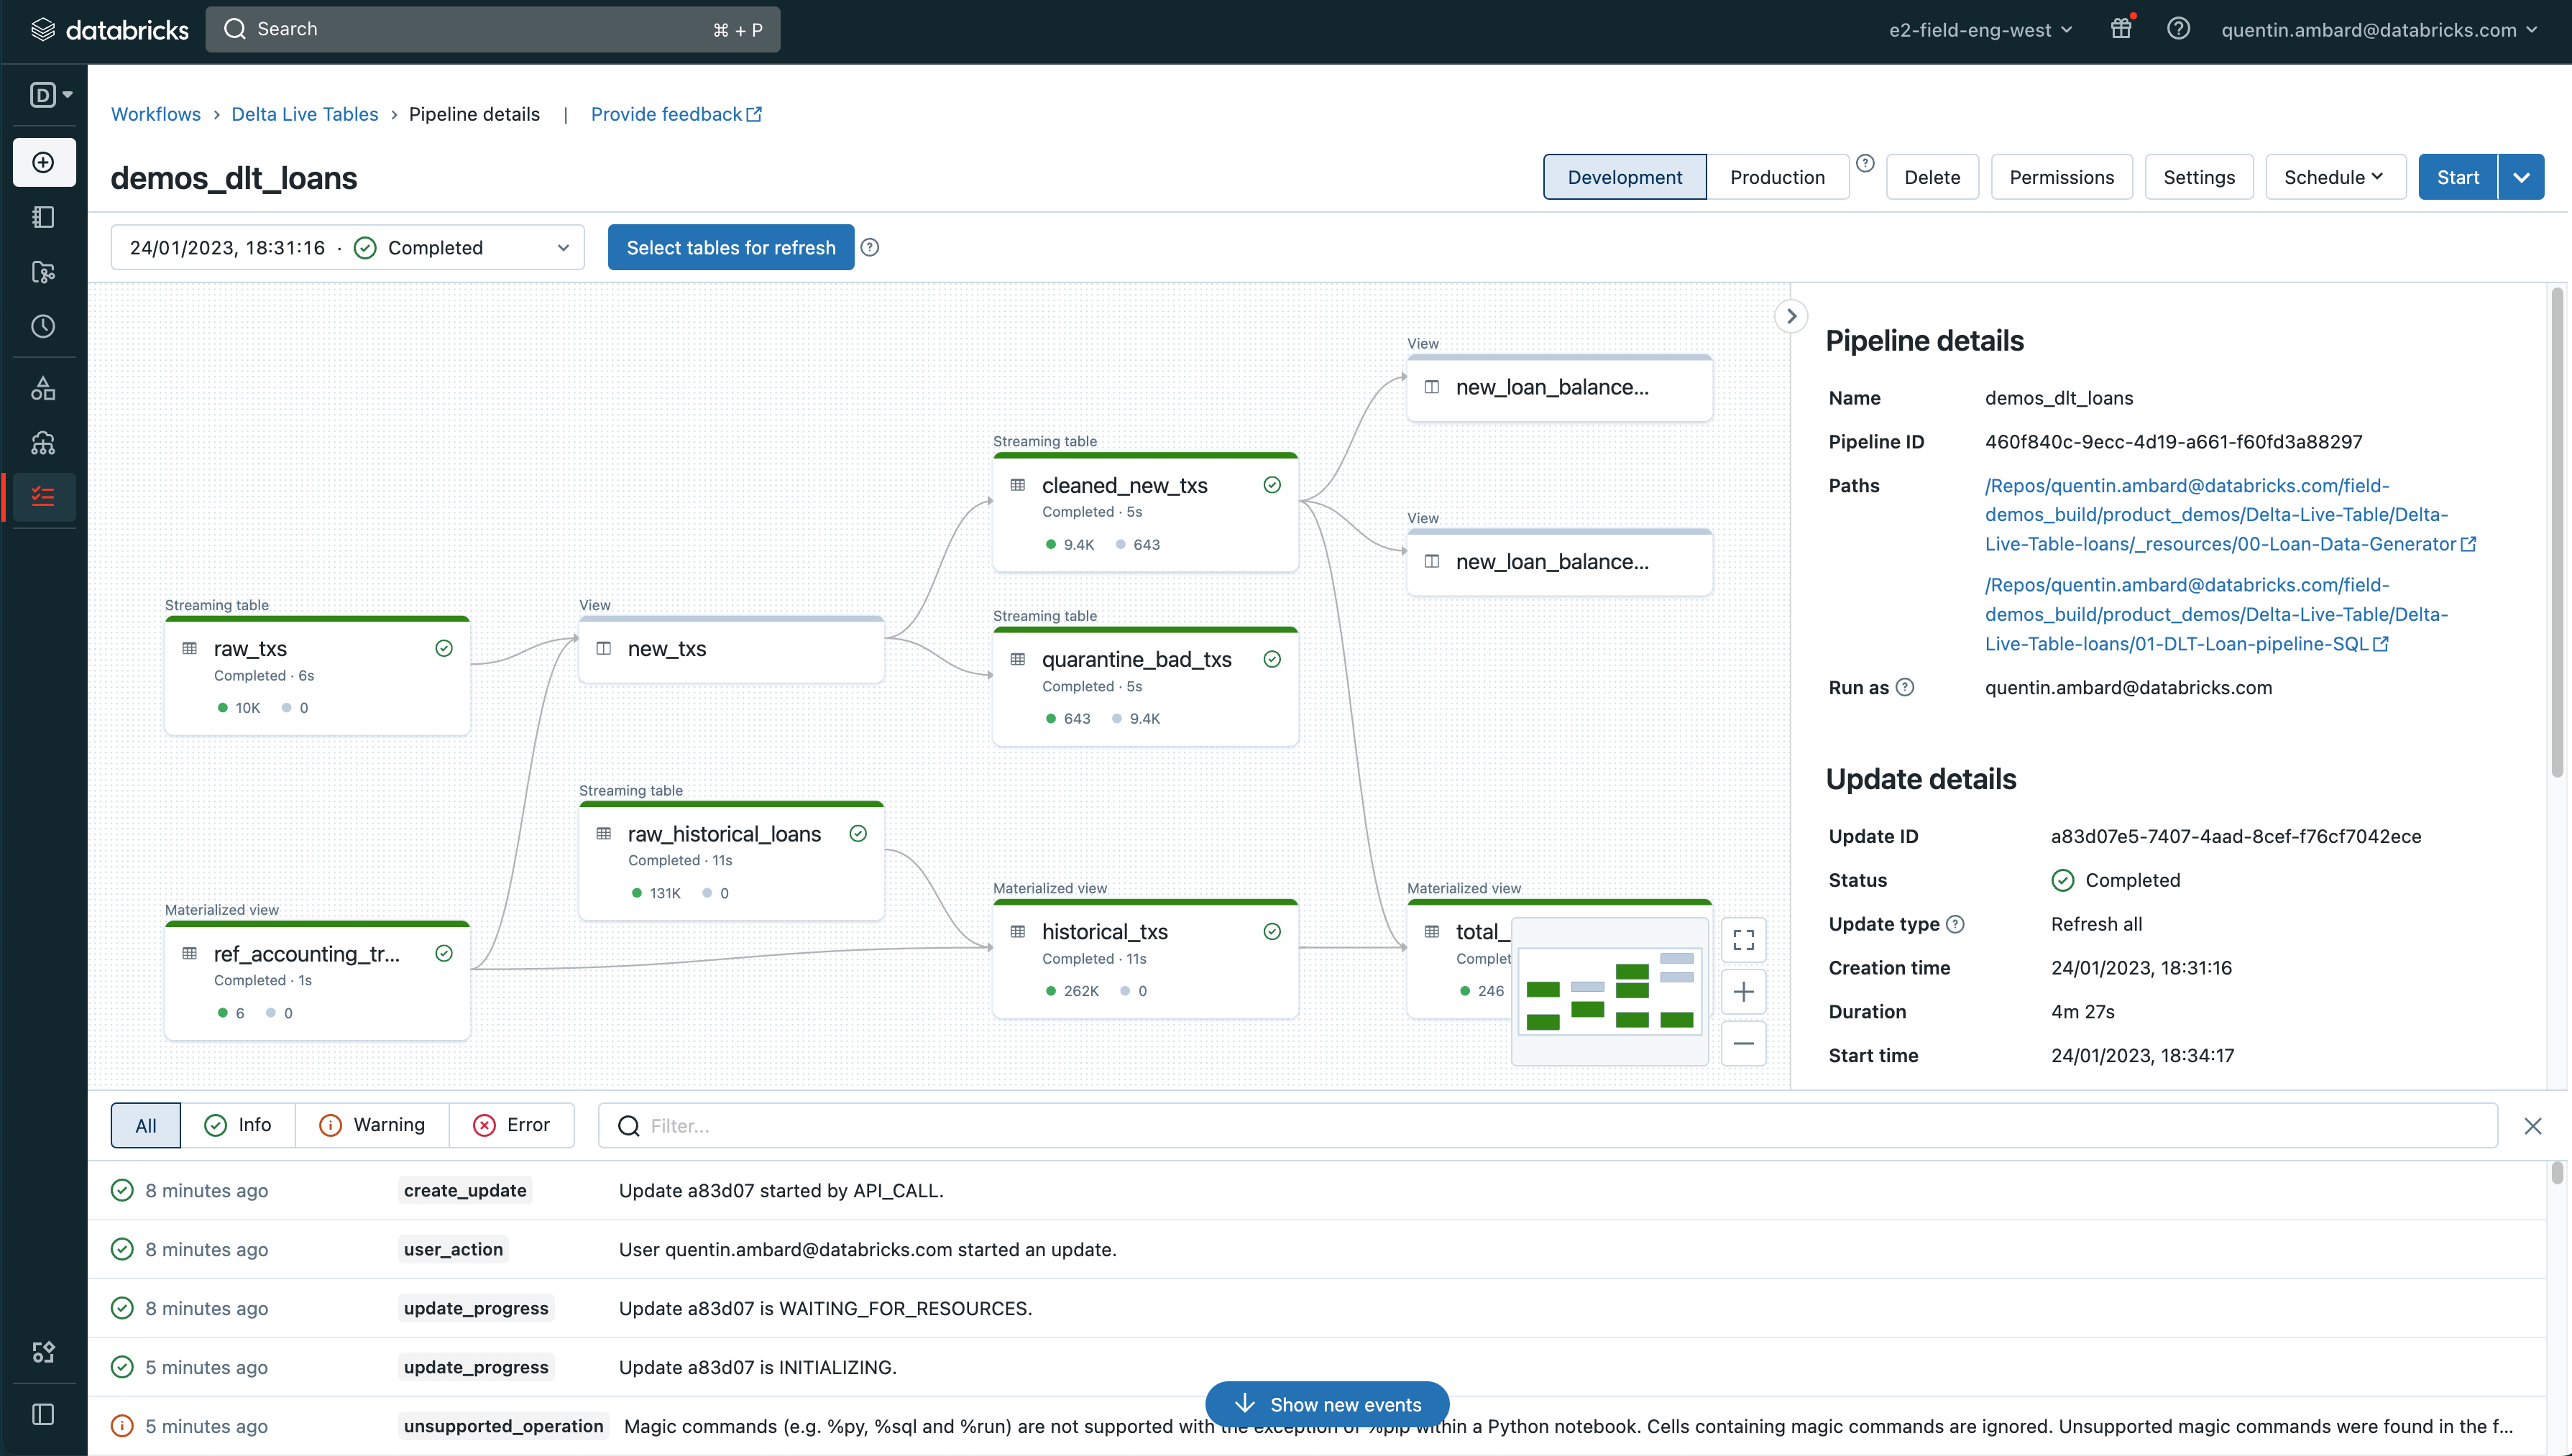The height and width of the screenshot is (1456, 2572).
Task: Click Select tables for refresh
Action: point(730,247)
